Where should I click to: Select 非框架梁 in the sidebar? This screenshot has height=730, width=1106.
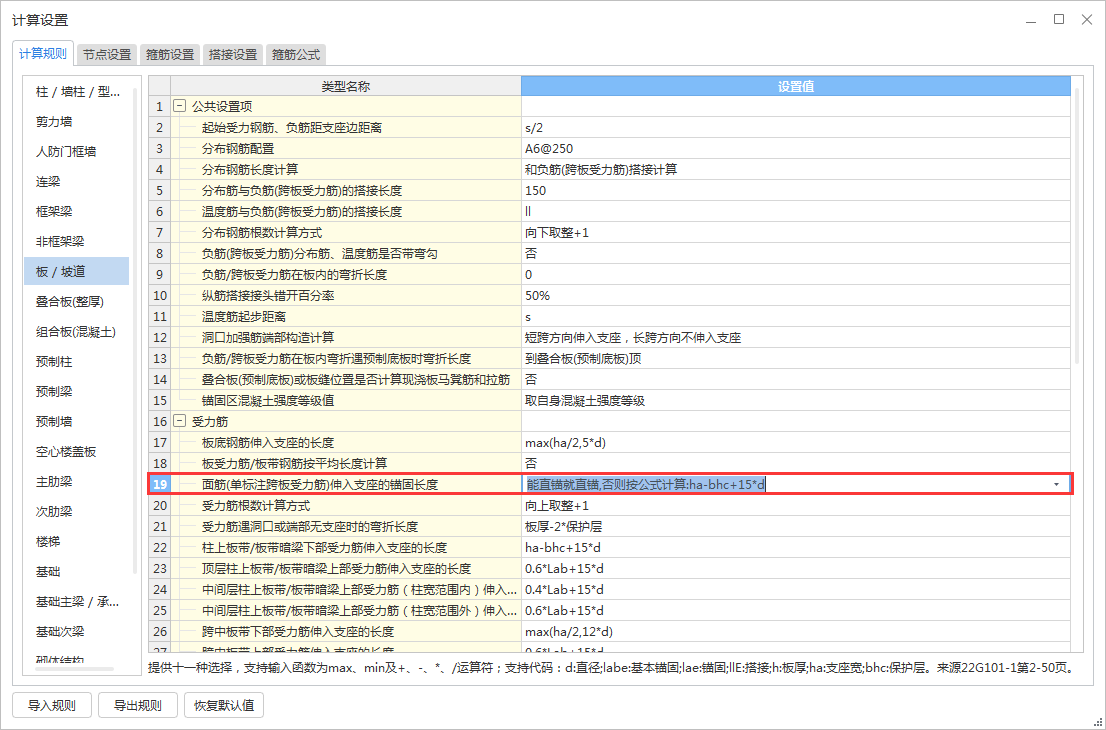[x=78, y=242]
